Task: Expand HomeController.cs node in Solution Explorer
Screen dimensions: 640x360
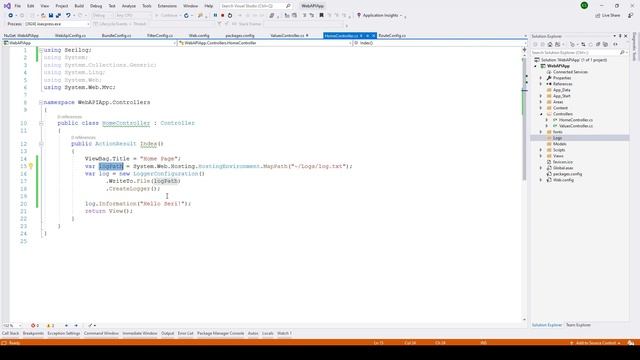Action: [x=547, y=120]
